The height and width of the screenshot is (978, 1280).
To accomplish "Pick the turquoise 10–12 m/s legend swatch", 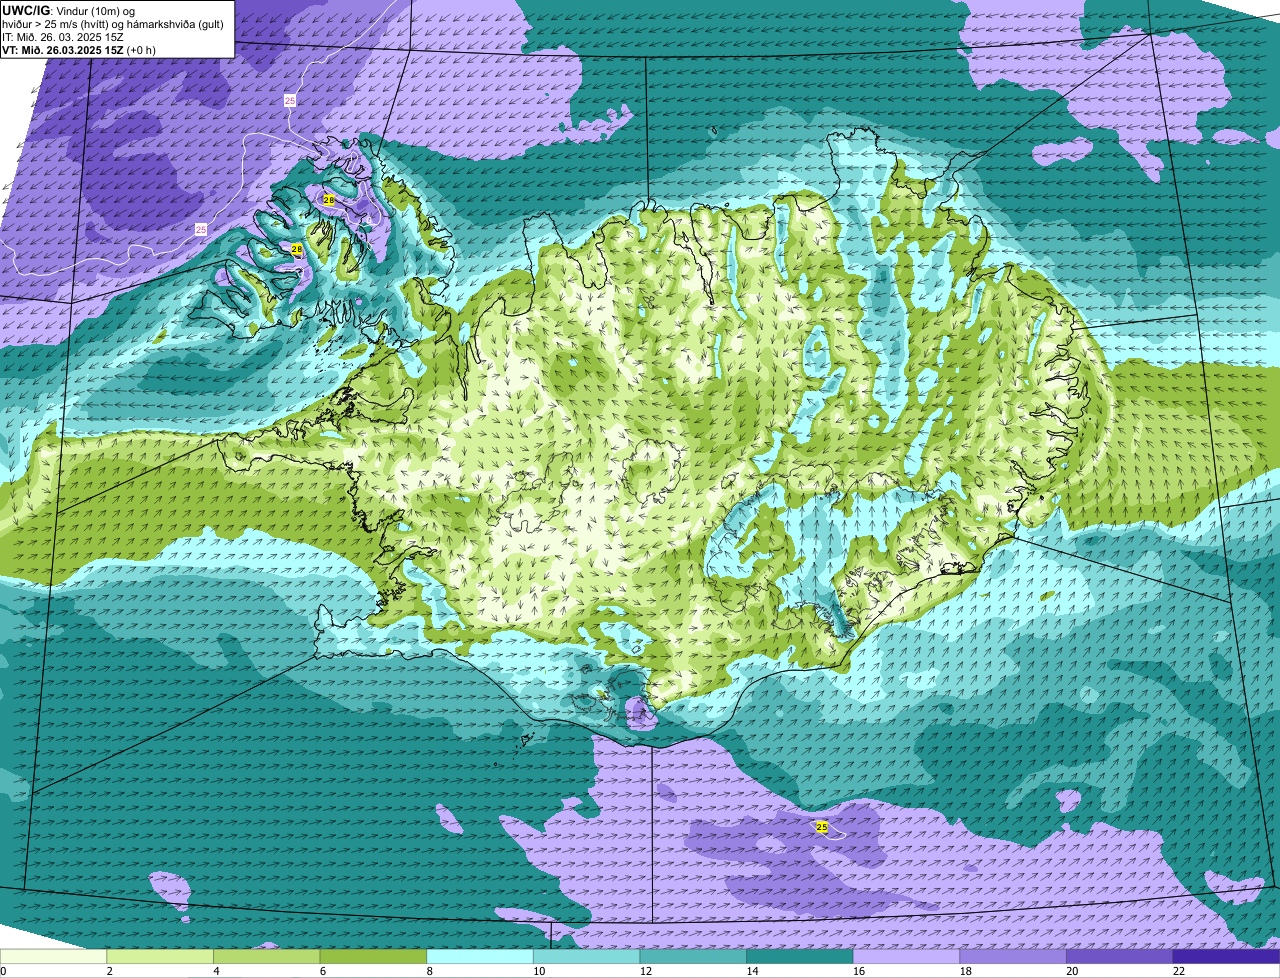I will pos(586,956).
